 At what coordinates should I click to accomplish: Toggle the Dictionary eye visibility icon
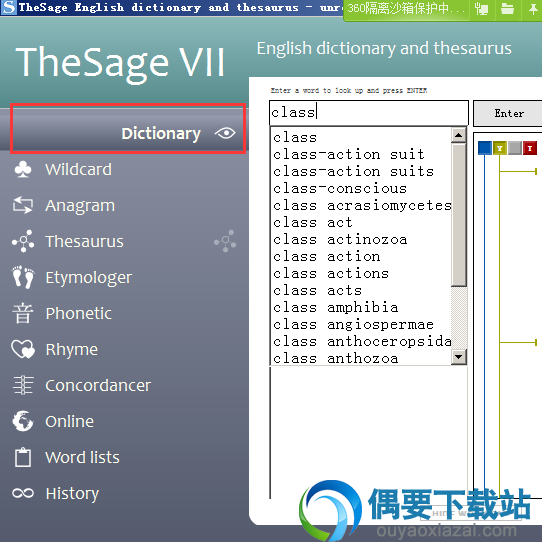point(225,133)
